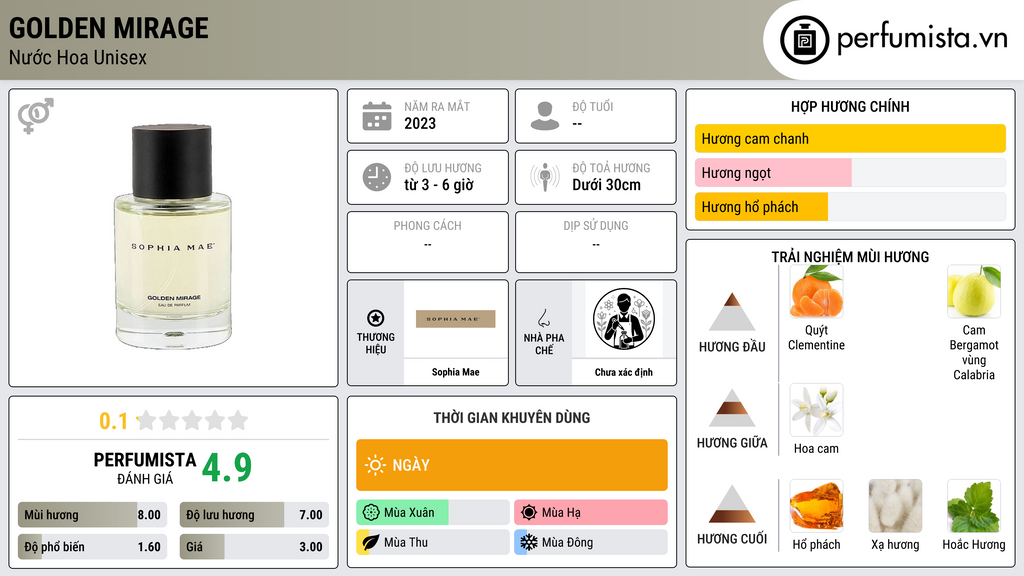Viewport: 1024px width, 576px height.
Task: Select the Ngày recommended time bar
Action: click(512, 465)
